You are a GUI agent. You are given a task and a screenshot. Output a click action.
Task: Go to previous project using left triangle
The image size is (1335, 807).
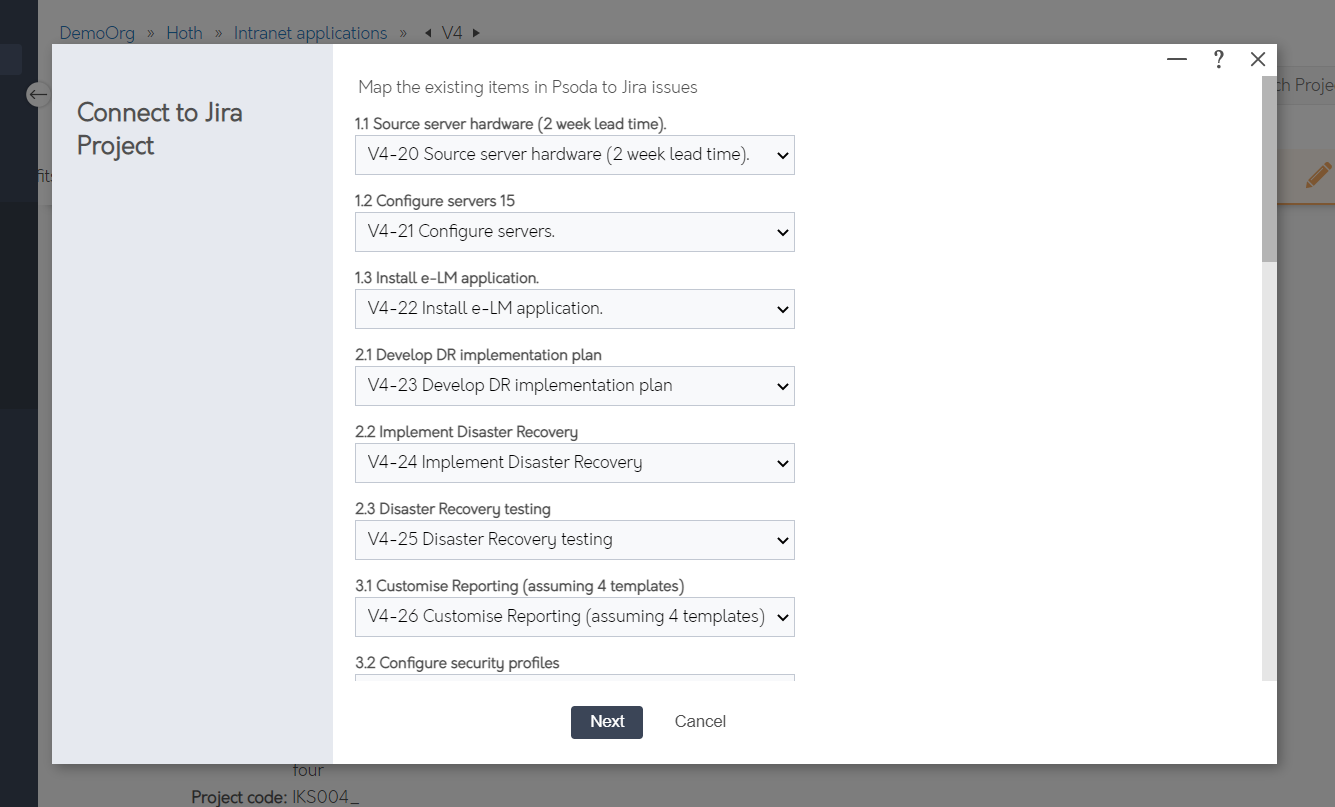coord(428,33)
